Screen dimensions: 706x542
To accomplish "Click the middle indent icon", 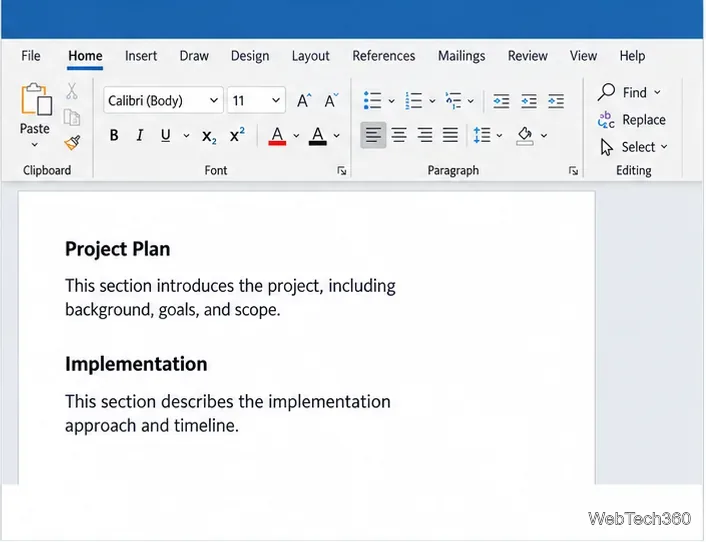I will (x=529, y=101).
